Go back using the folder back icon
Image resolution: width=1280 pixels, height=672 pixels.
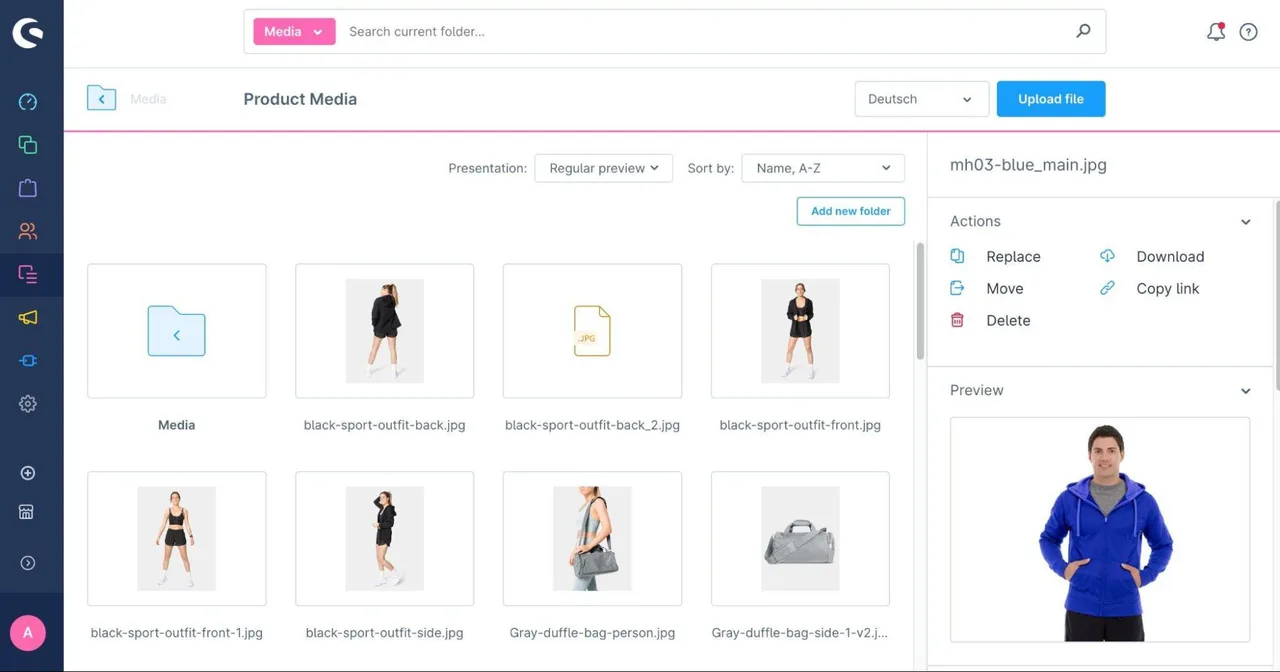pyautogui.click(x=101, y=98)
